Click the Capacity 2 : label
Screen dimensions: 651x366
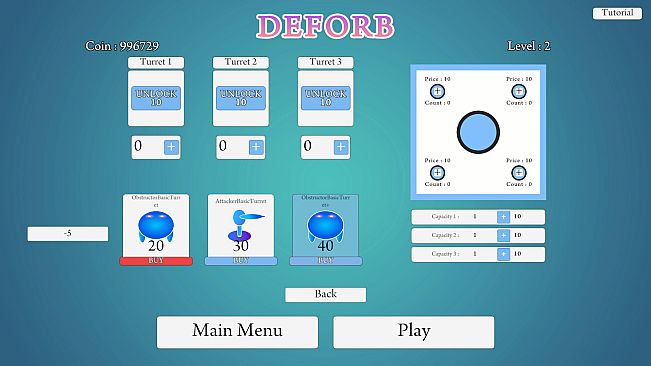tap(445, 235)
